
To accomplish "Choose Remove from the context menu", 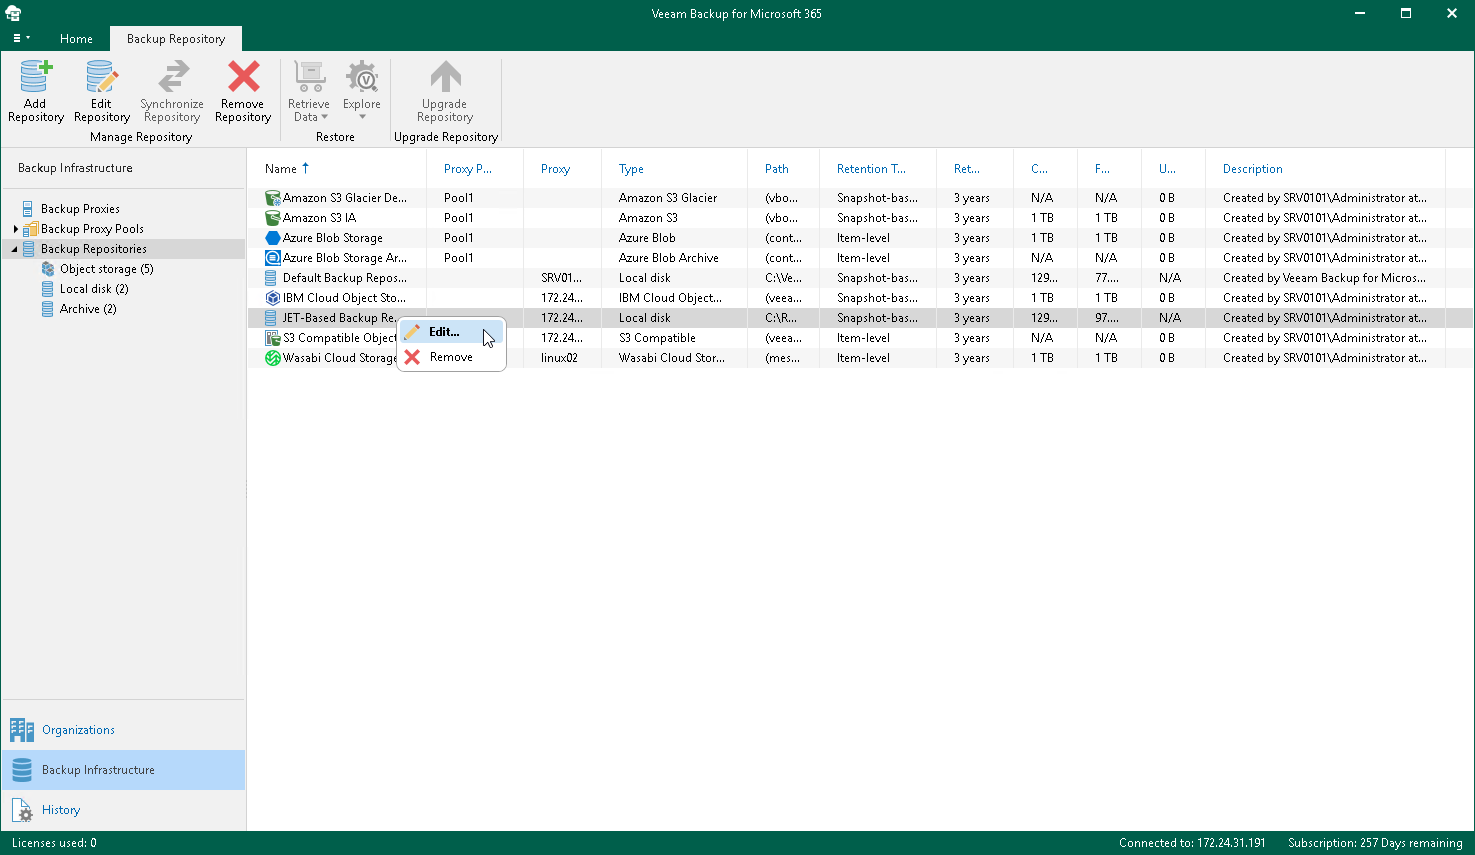I will [451, 357].
